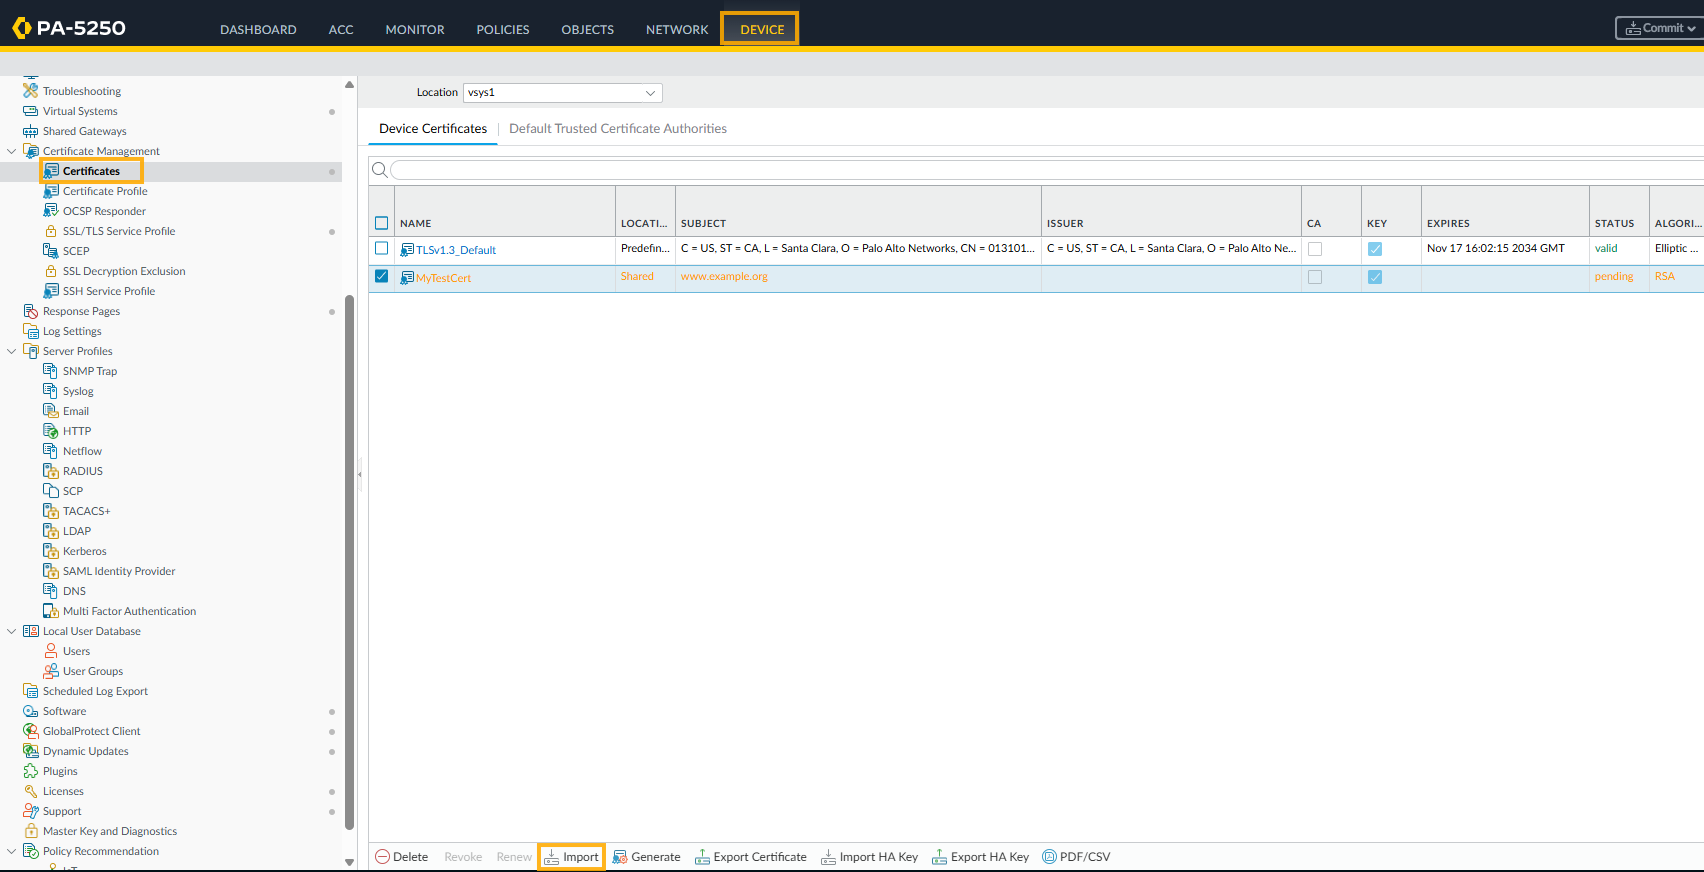
Task: Click the search magnifier icon
Action: (380, 170)
